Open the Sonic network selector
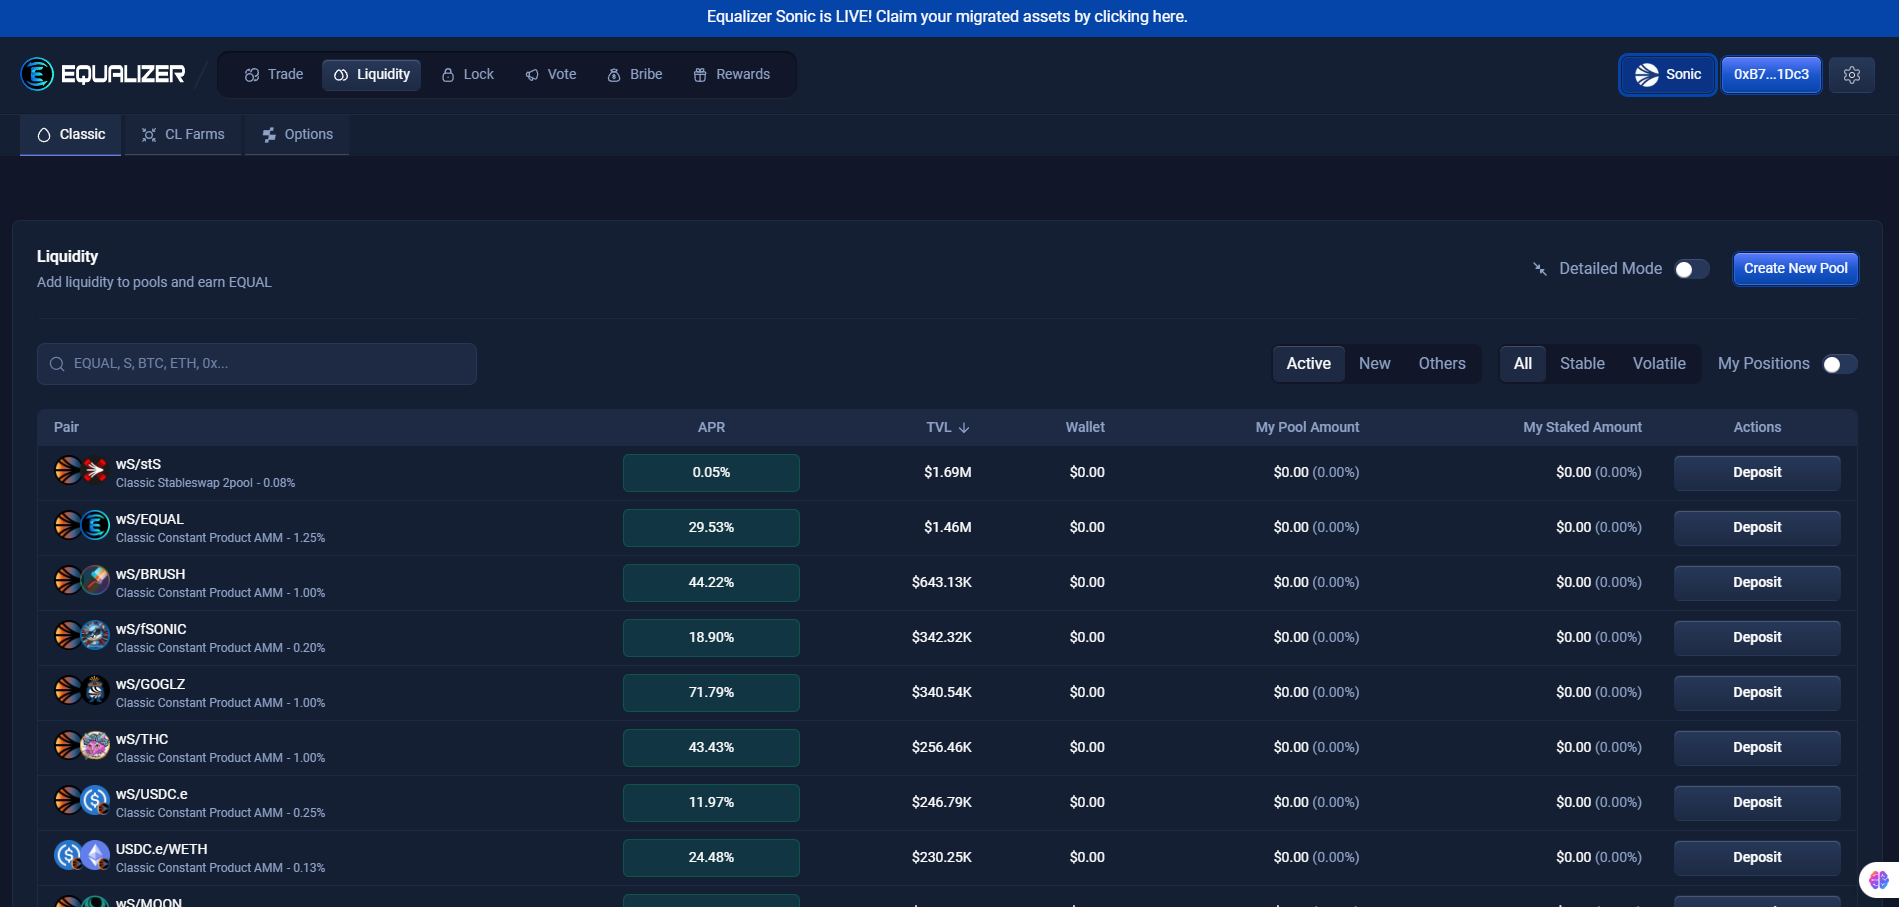The image size is (1899, 907). coord(1668,75)
